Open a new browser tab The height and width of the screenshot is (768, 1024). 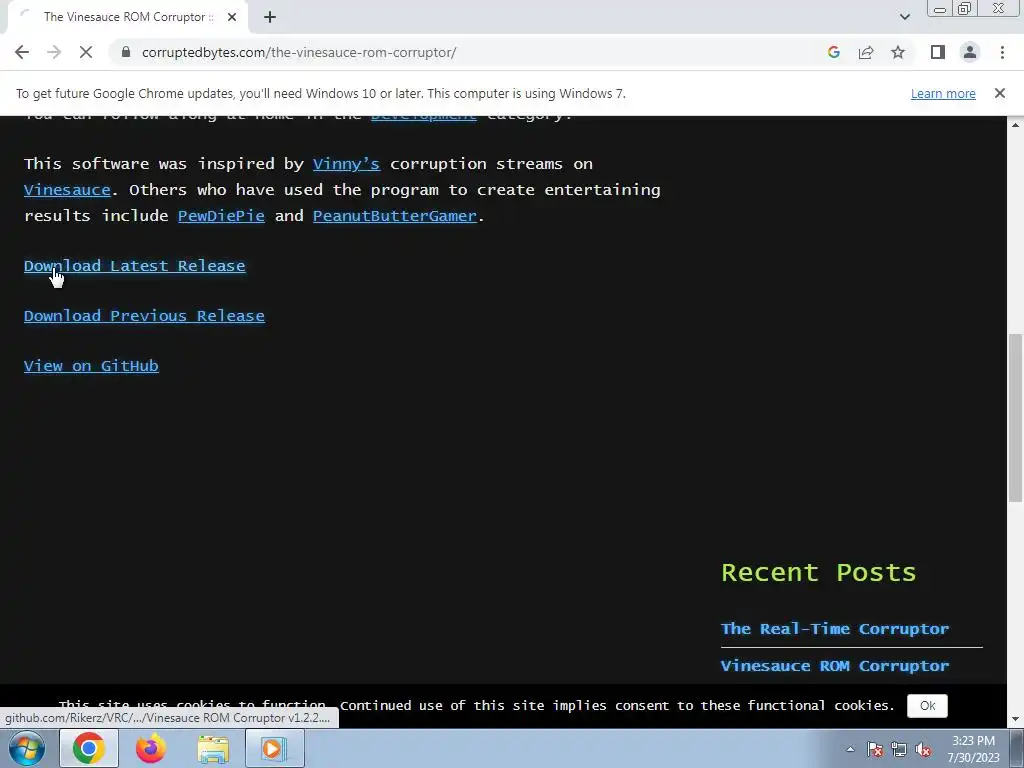pos(270,17)
